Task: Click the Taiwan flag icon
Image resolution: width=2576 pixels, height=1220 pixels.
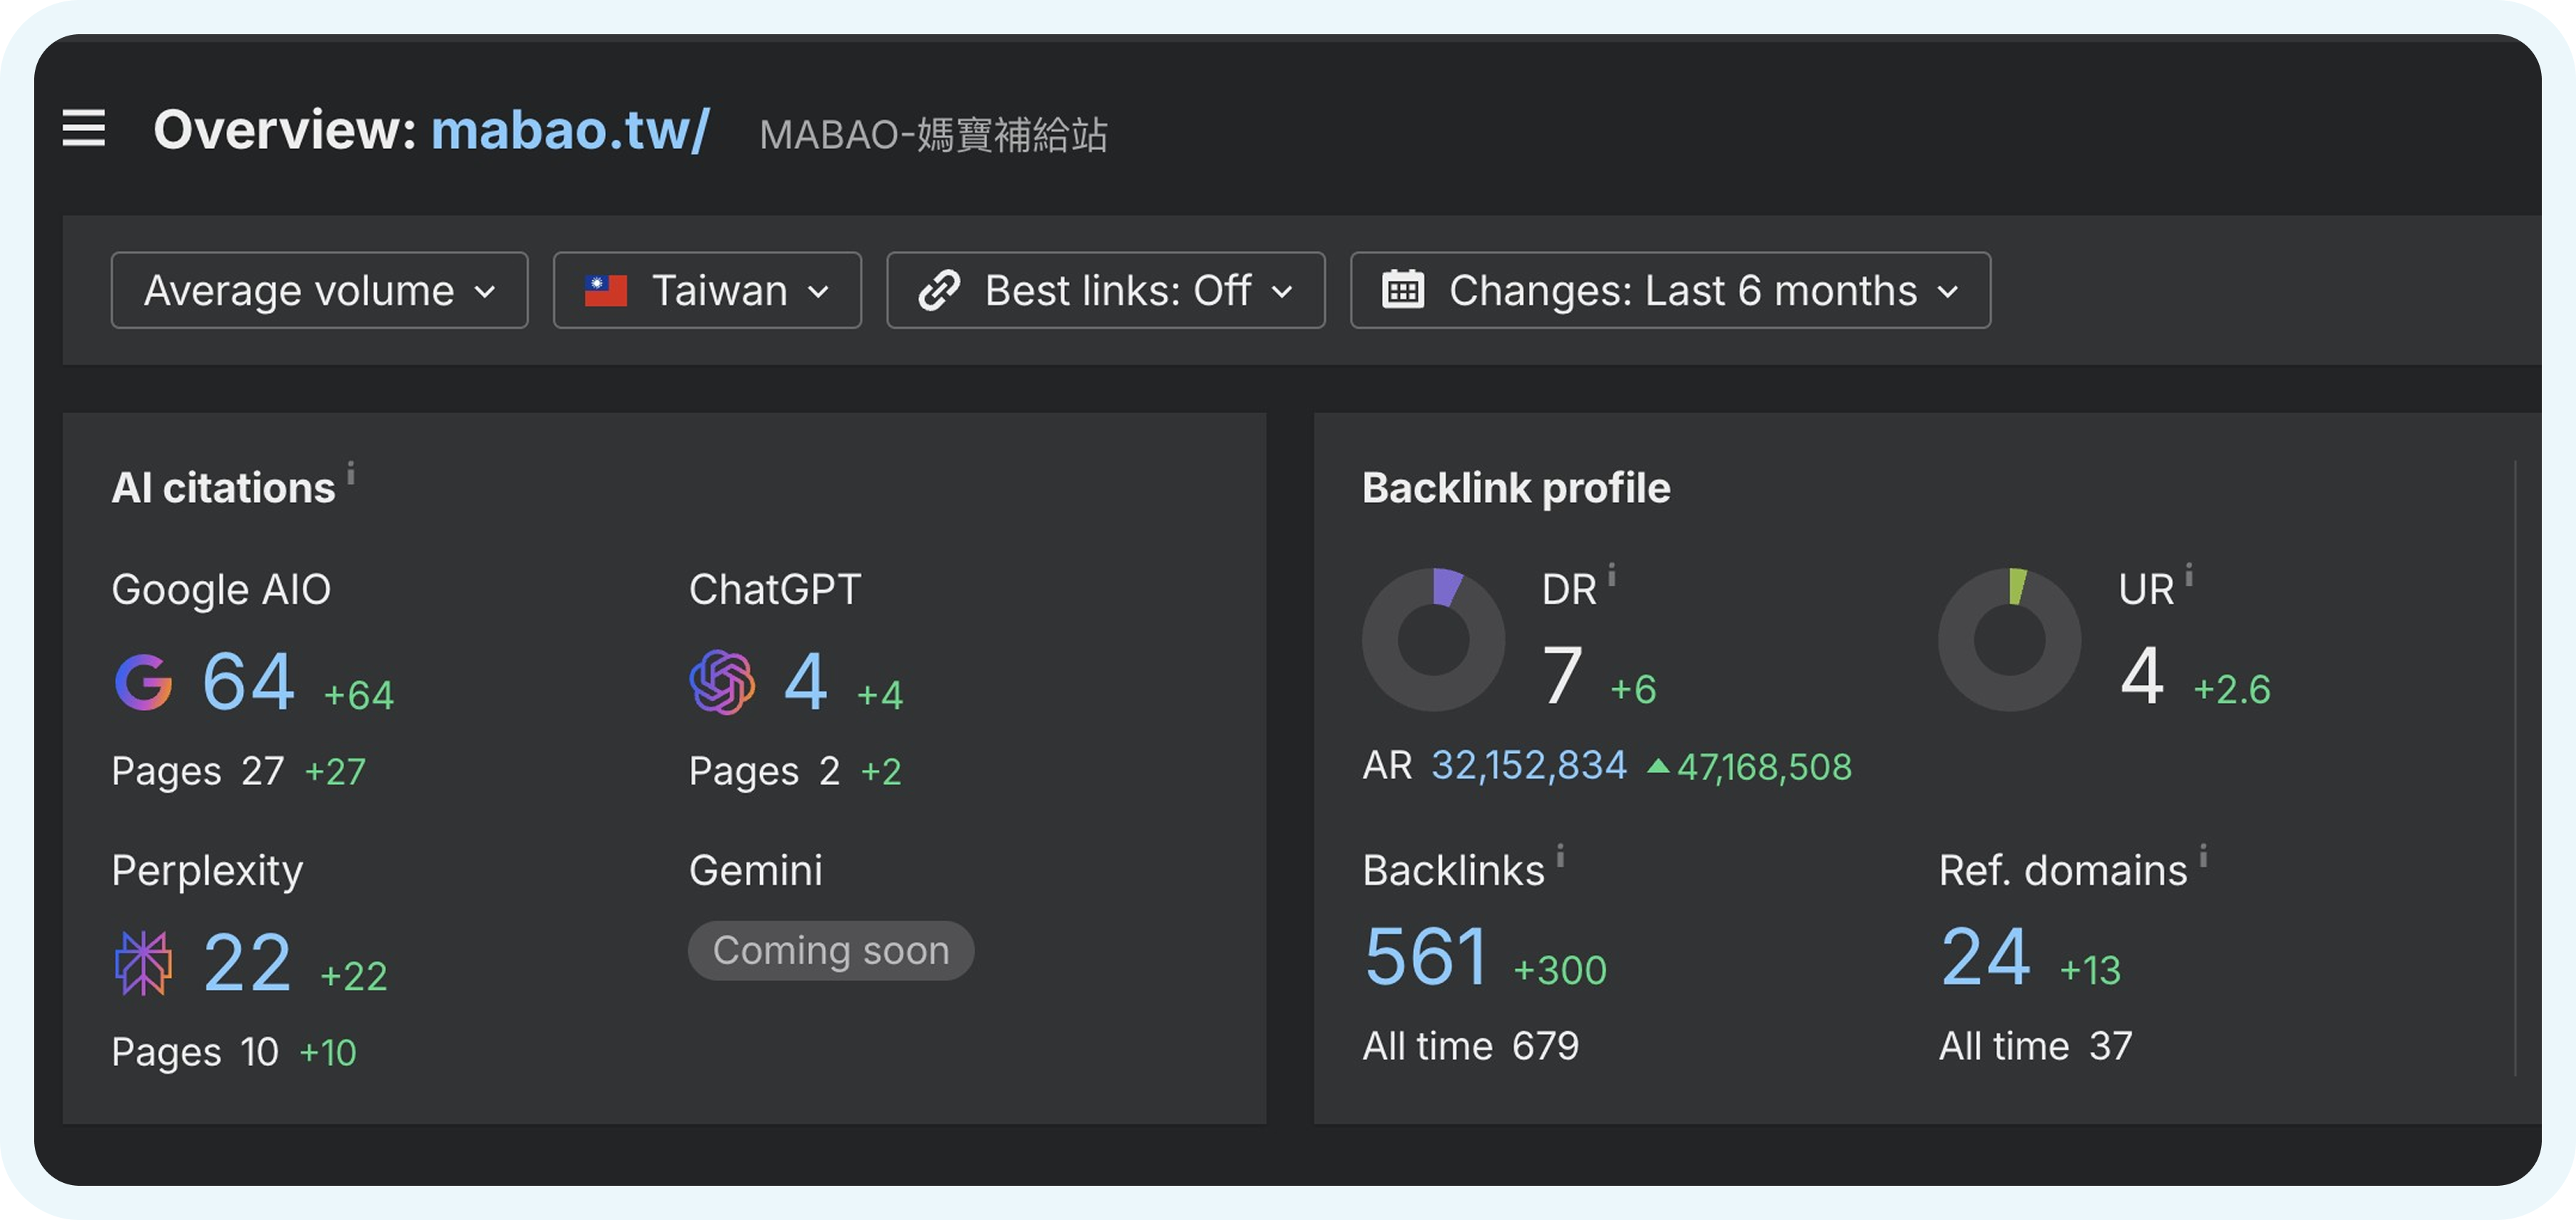Action: [x=605, y=290]
